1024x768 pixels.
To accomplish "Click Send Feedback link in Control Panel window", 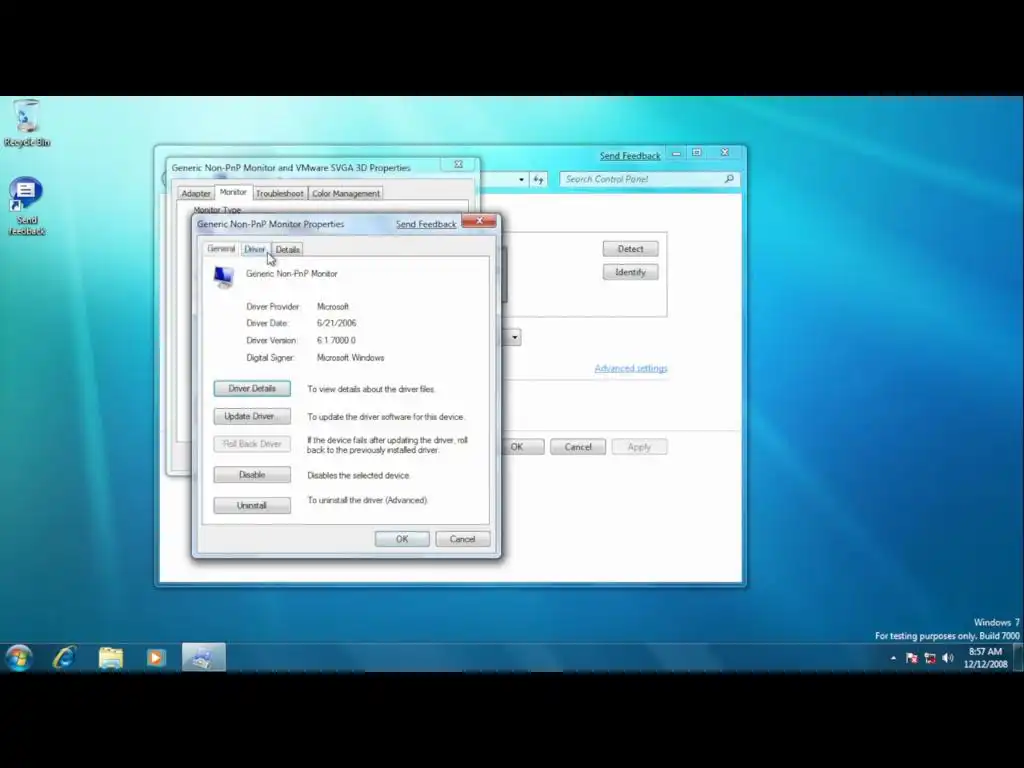I will (630, 156).
